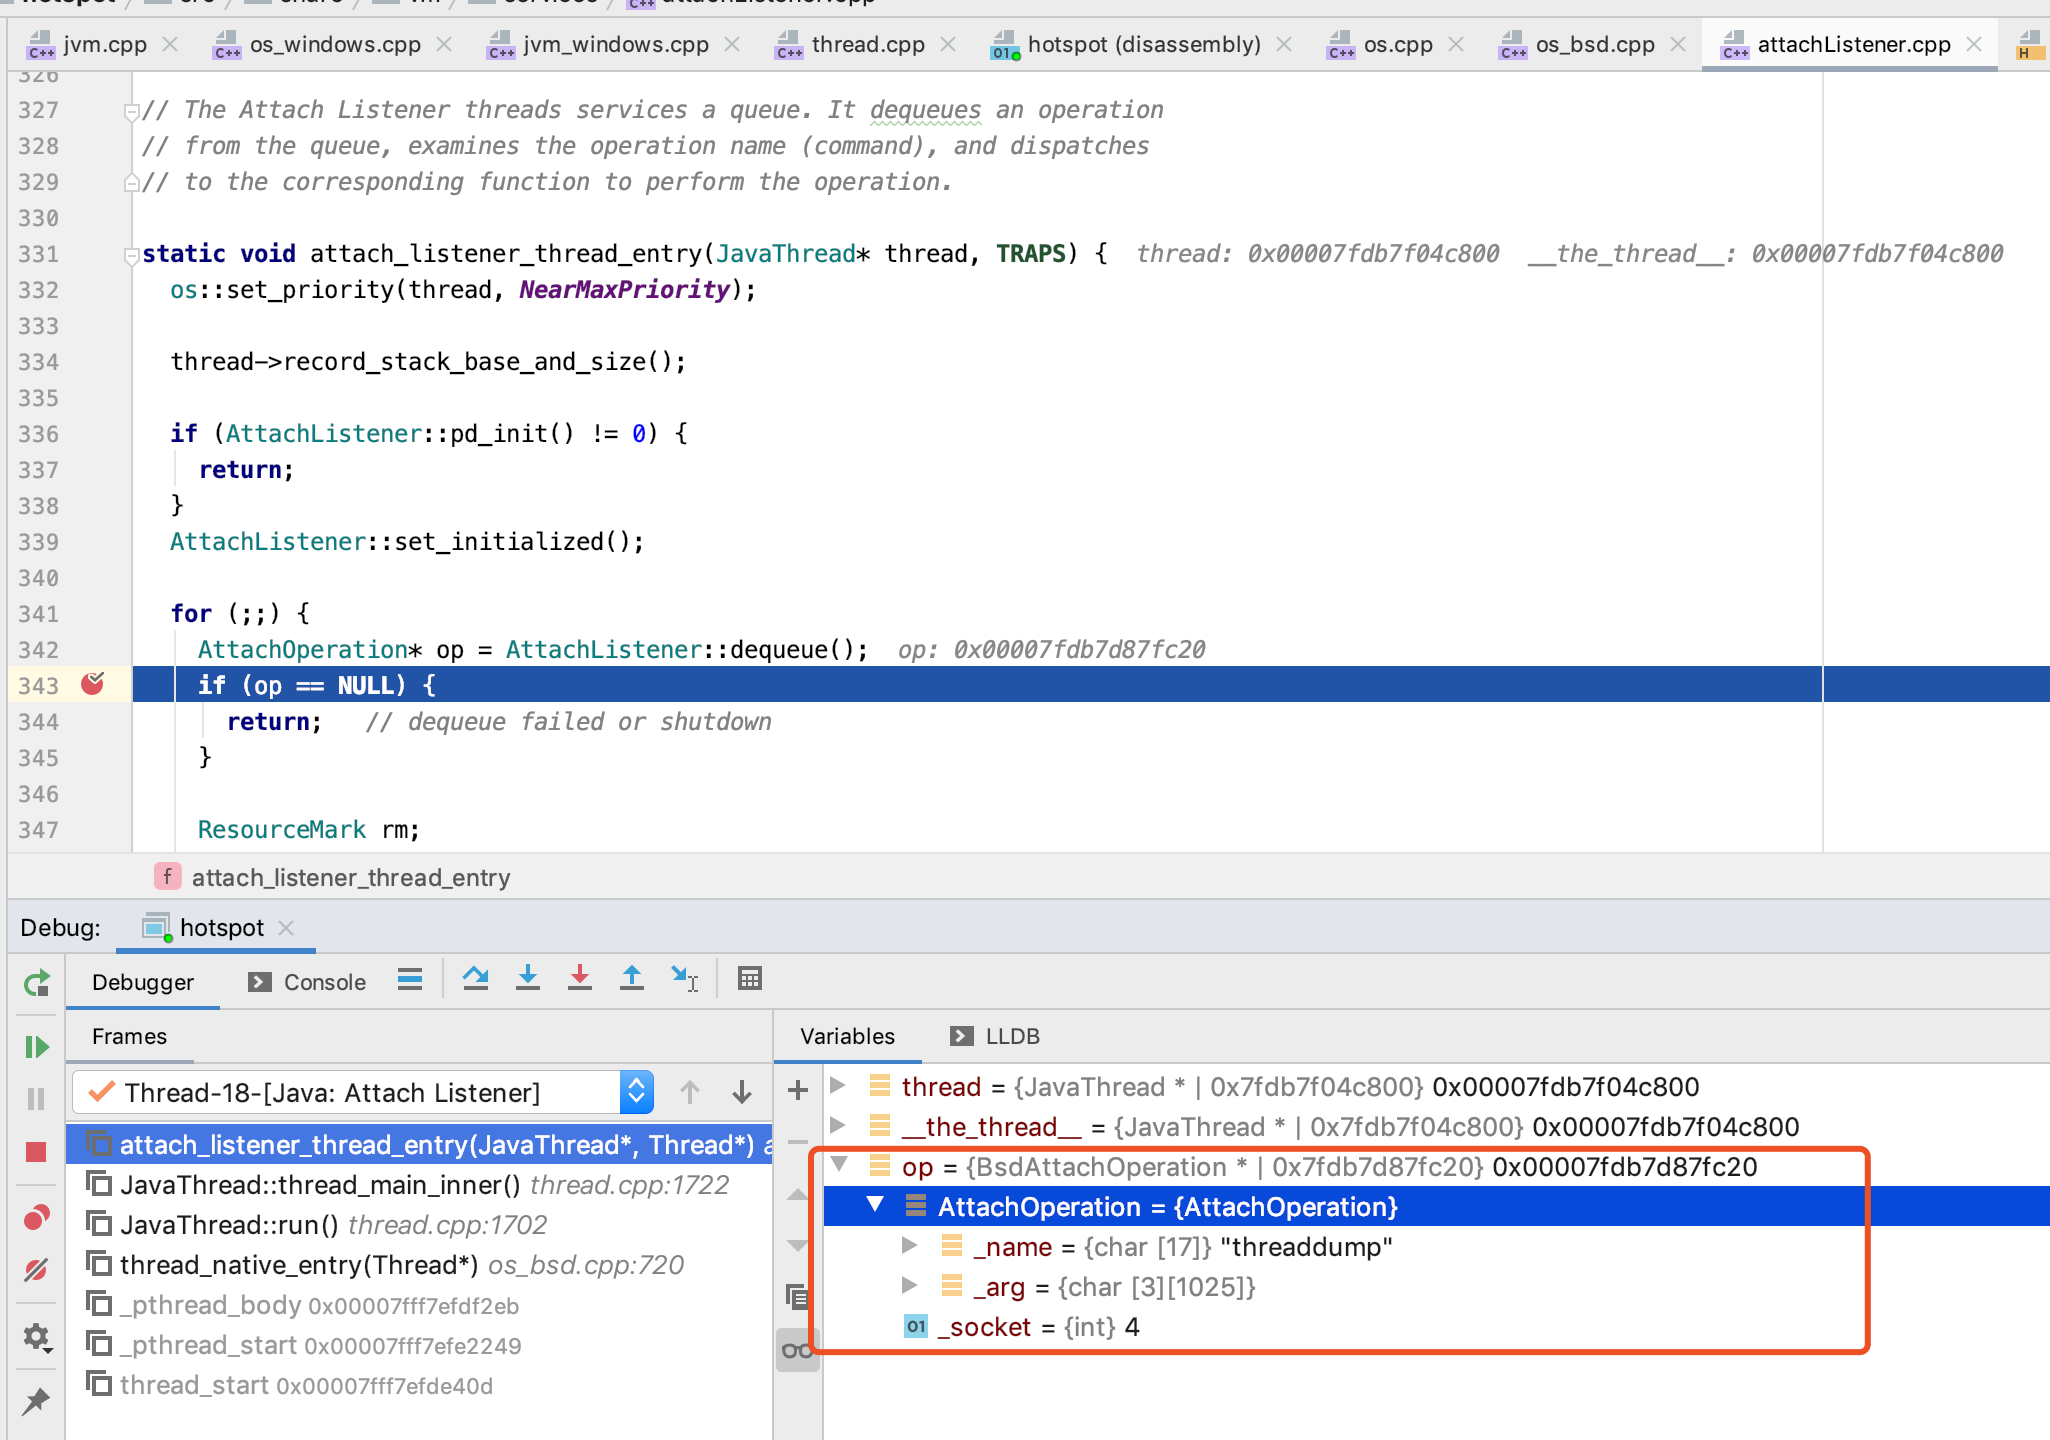
Task: Toggle Mute Breakpoints icon
Action: pyautogui.click(x=36, y=1271)
